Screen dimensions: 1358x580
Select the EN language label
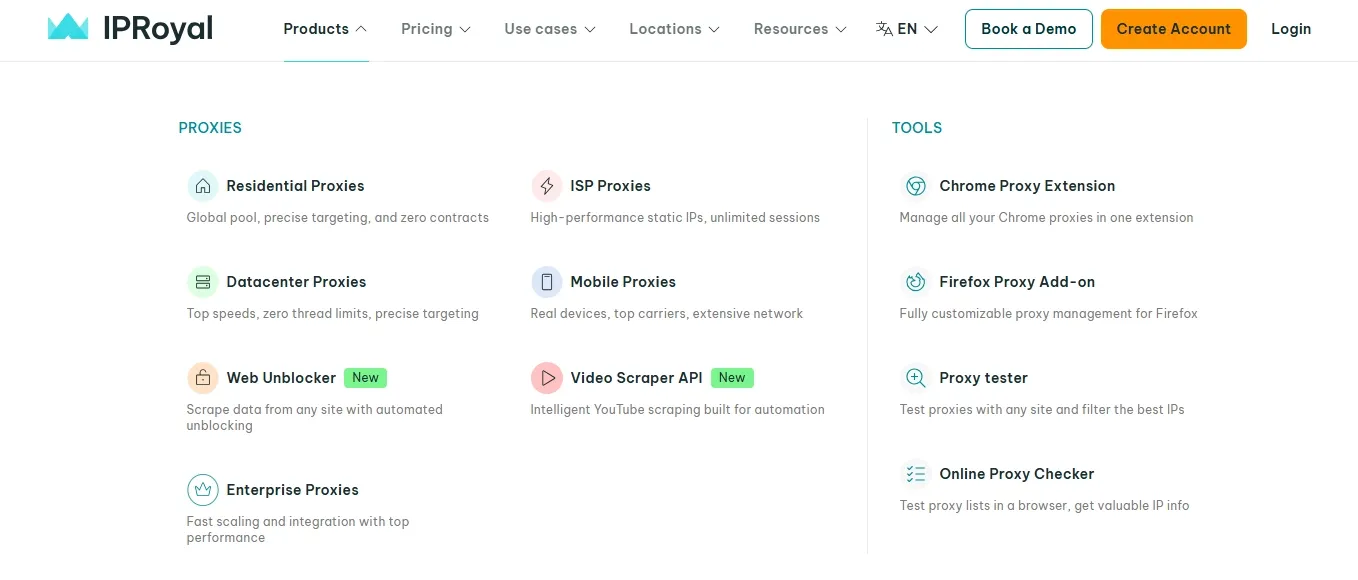(907, 29)
